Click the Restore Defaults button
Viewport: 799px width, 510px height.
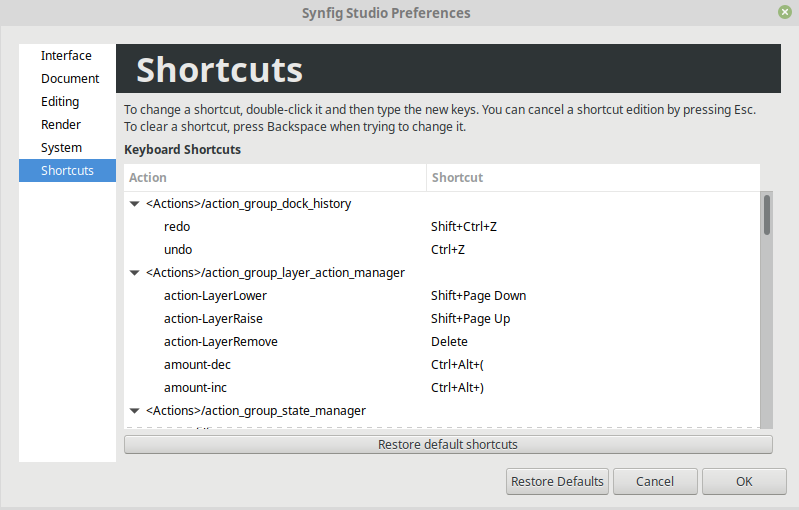pyautogui.click(x=557, y=481)
